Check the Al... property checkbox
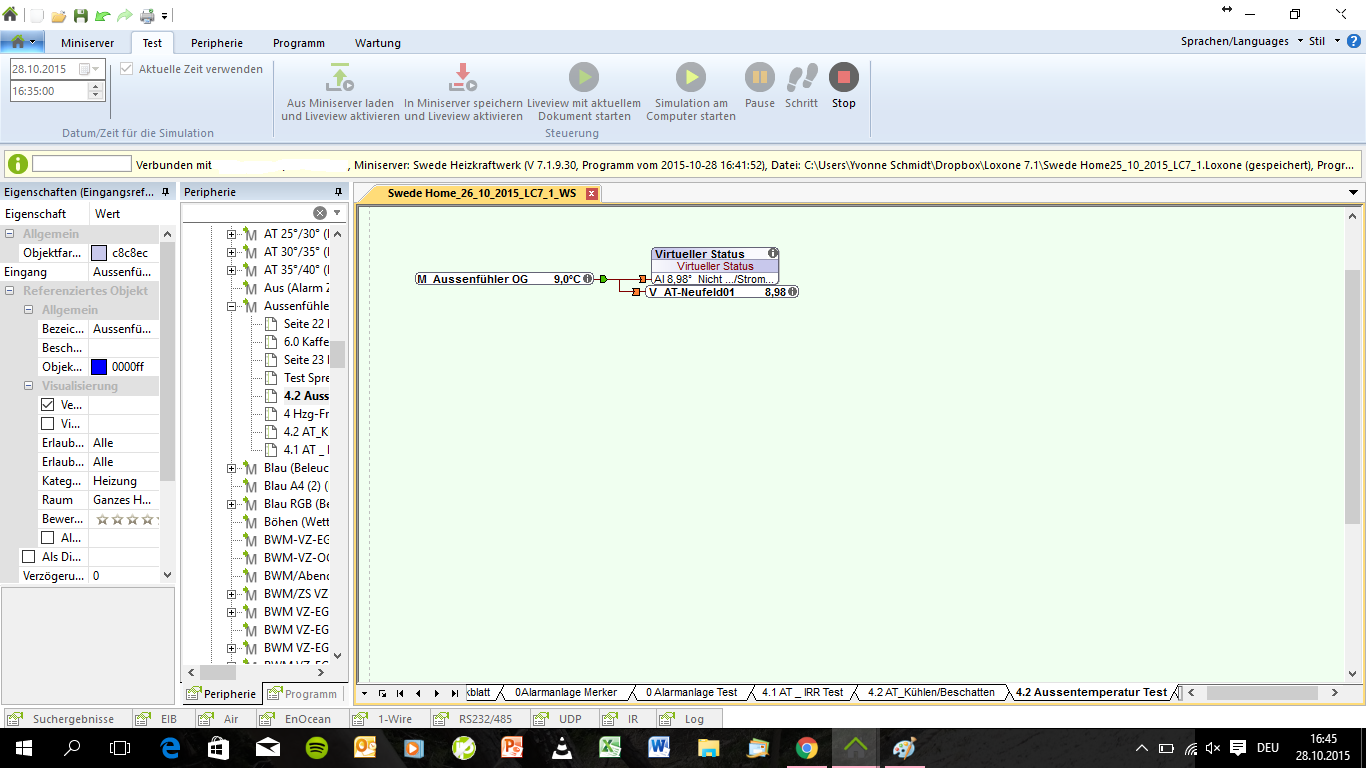1366x768 pixels. click(x=48, y=538)
